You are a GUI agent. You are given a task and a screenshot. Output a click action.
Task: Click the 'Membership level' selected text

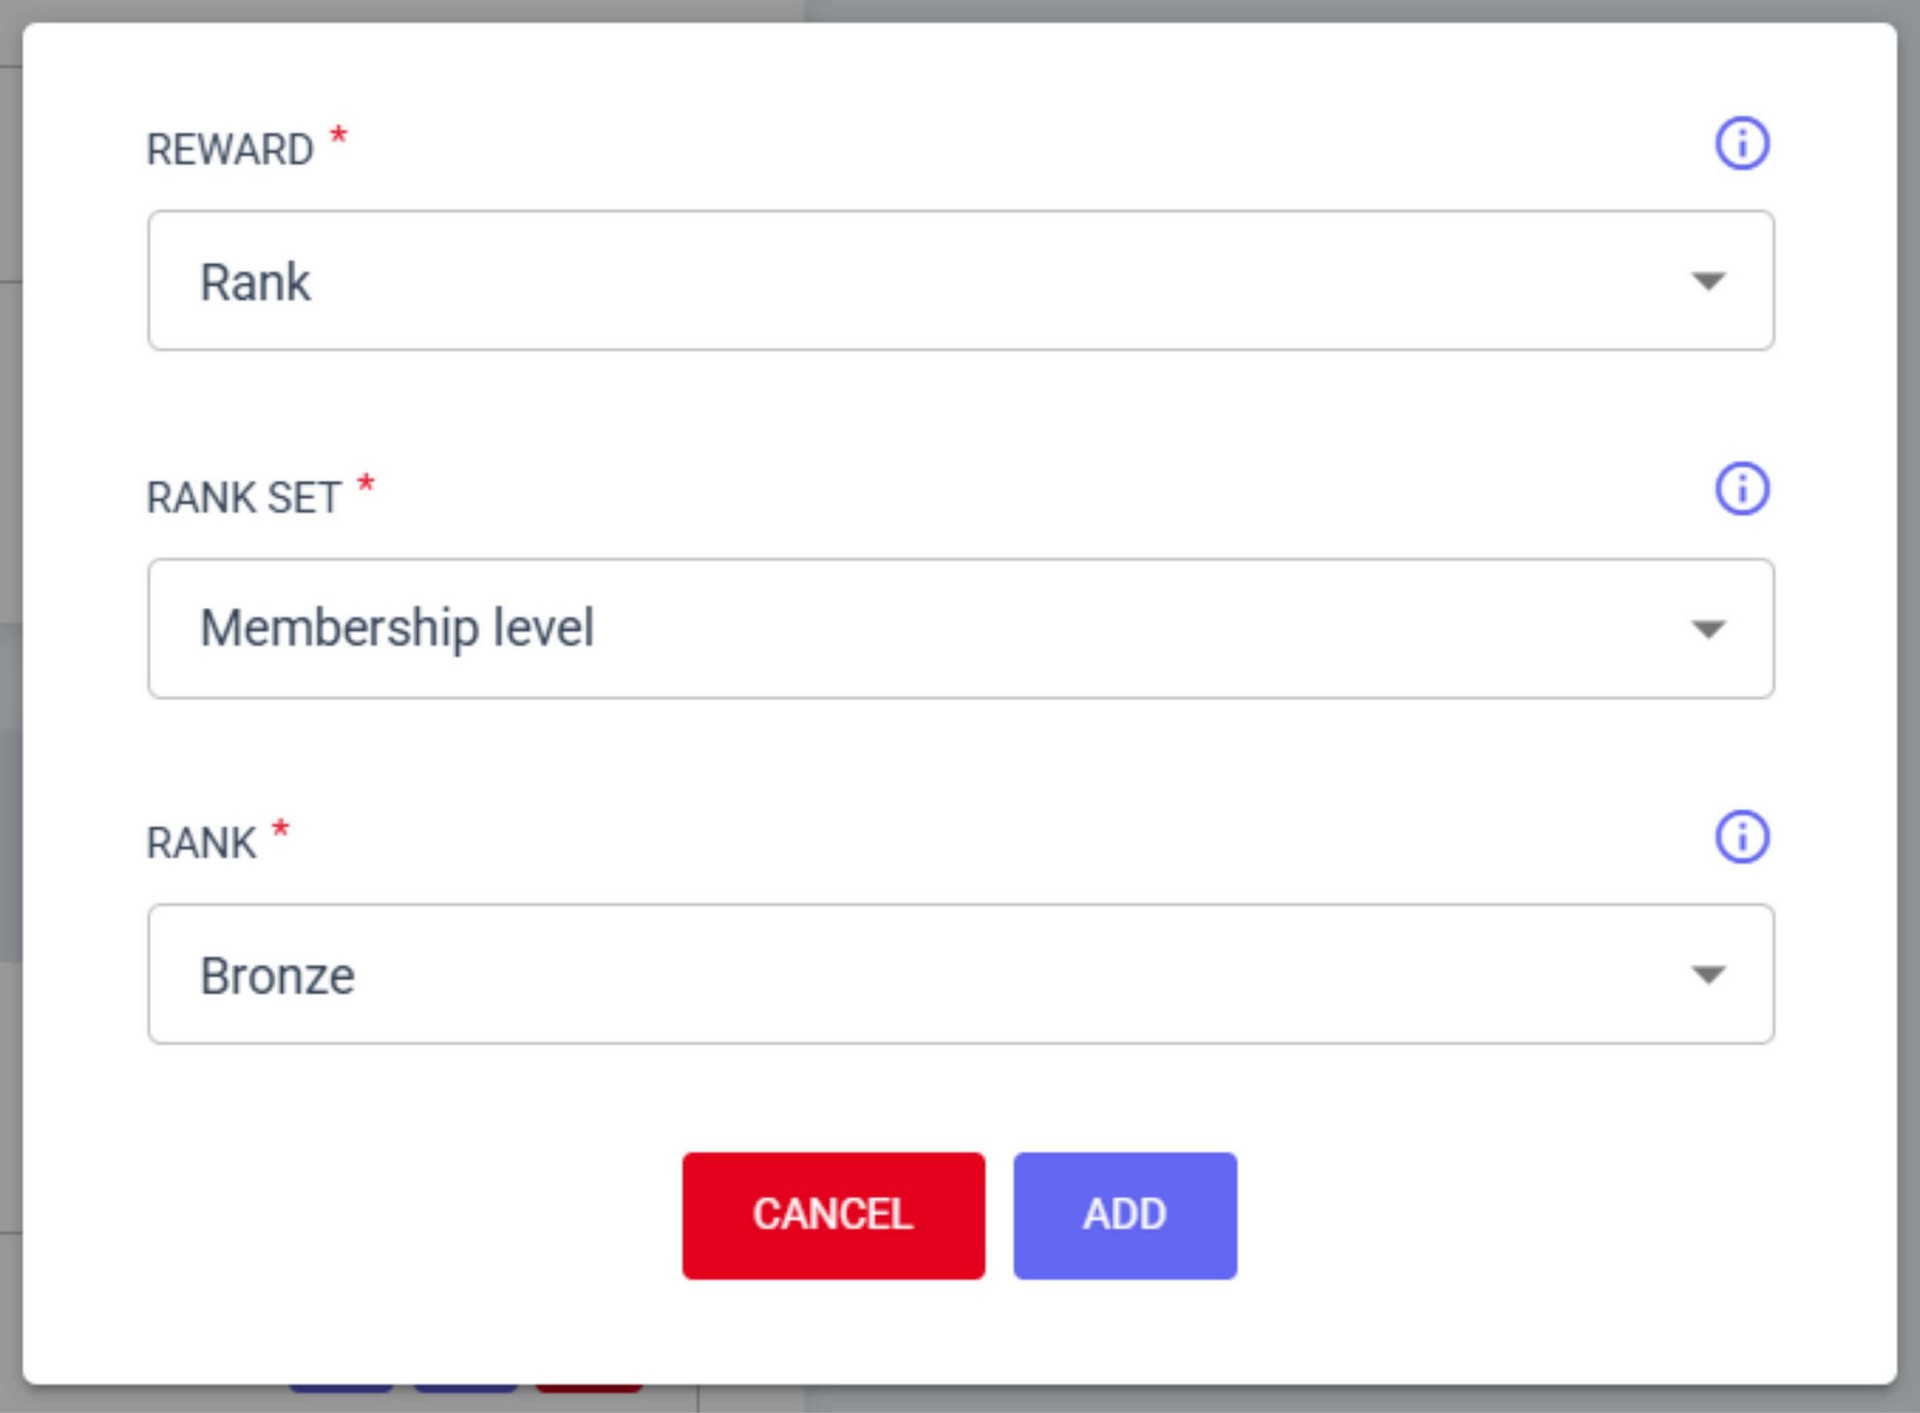coord(397,629)
